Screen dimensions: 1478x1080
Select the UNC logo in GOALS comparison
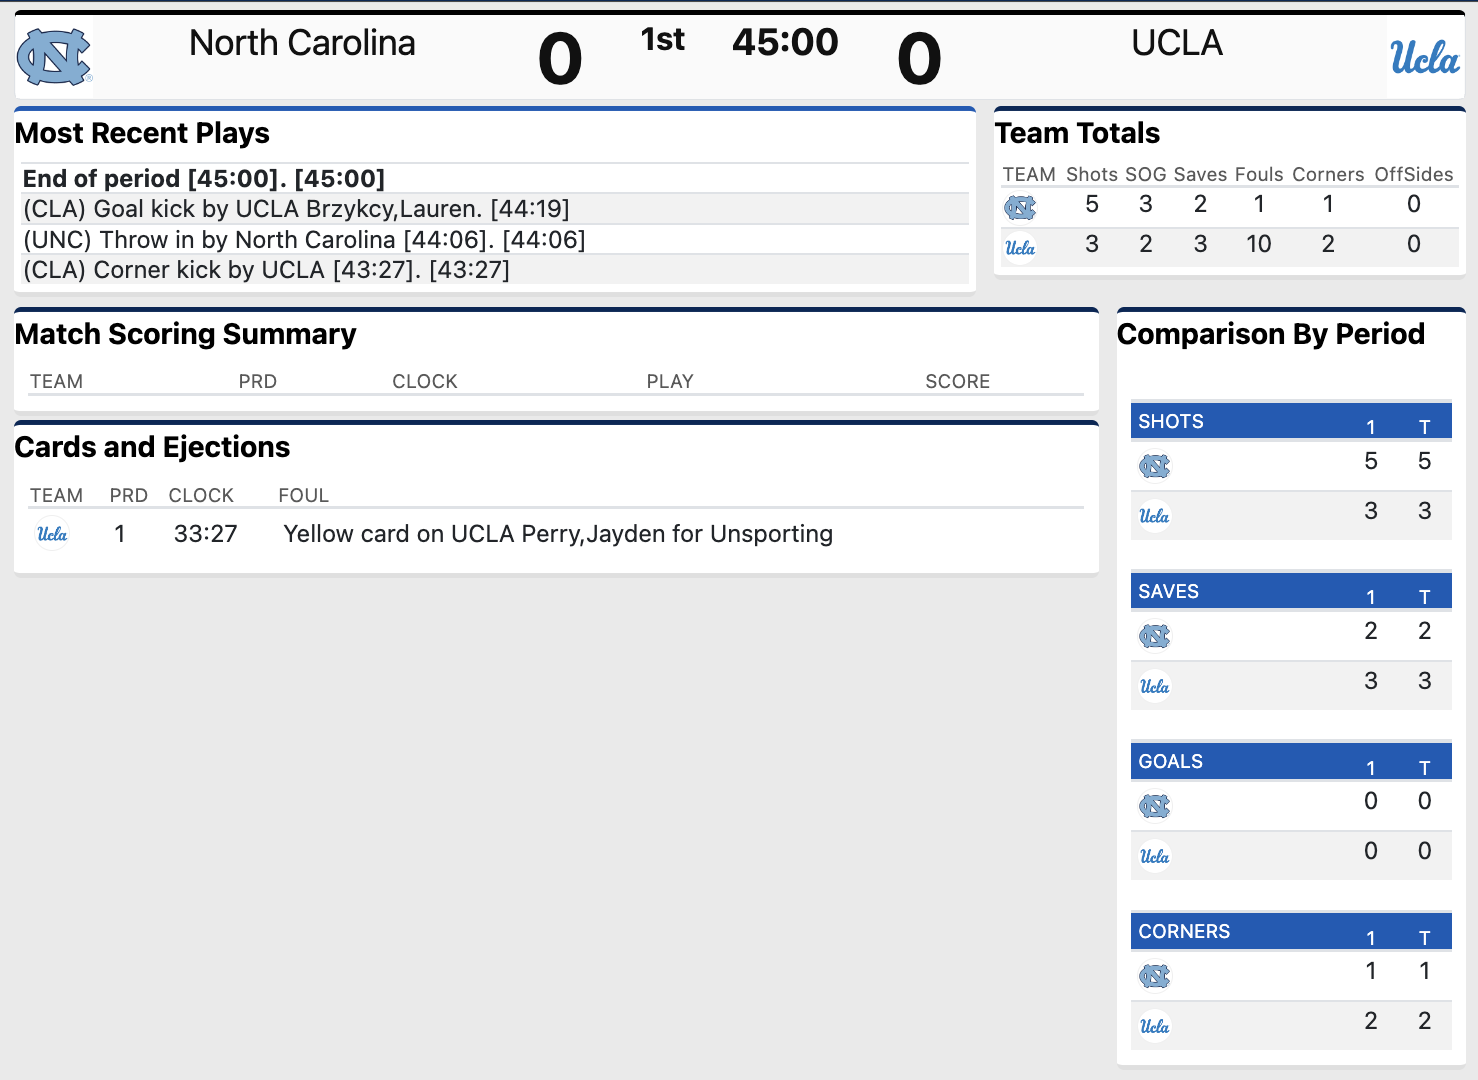pyautogui.click(x=1157, y=805)
